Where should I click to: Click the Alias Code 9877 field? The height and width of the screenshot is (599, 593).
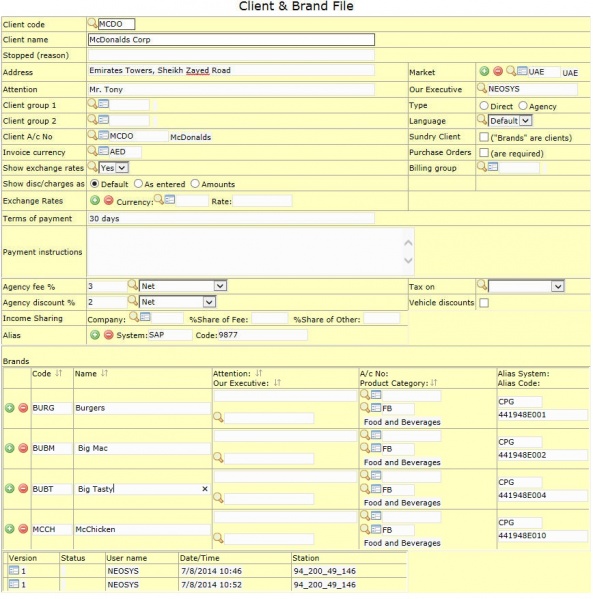[x=262, y=335]
